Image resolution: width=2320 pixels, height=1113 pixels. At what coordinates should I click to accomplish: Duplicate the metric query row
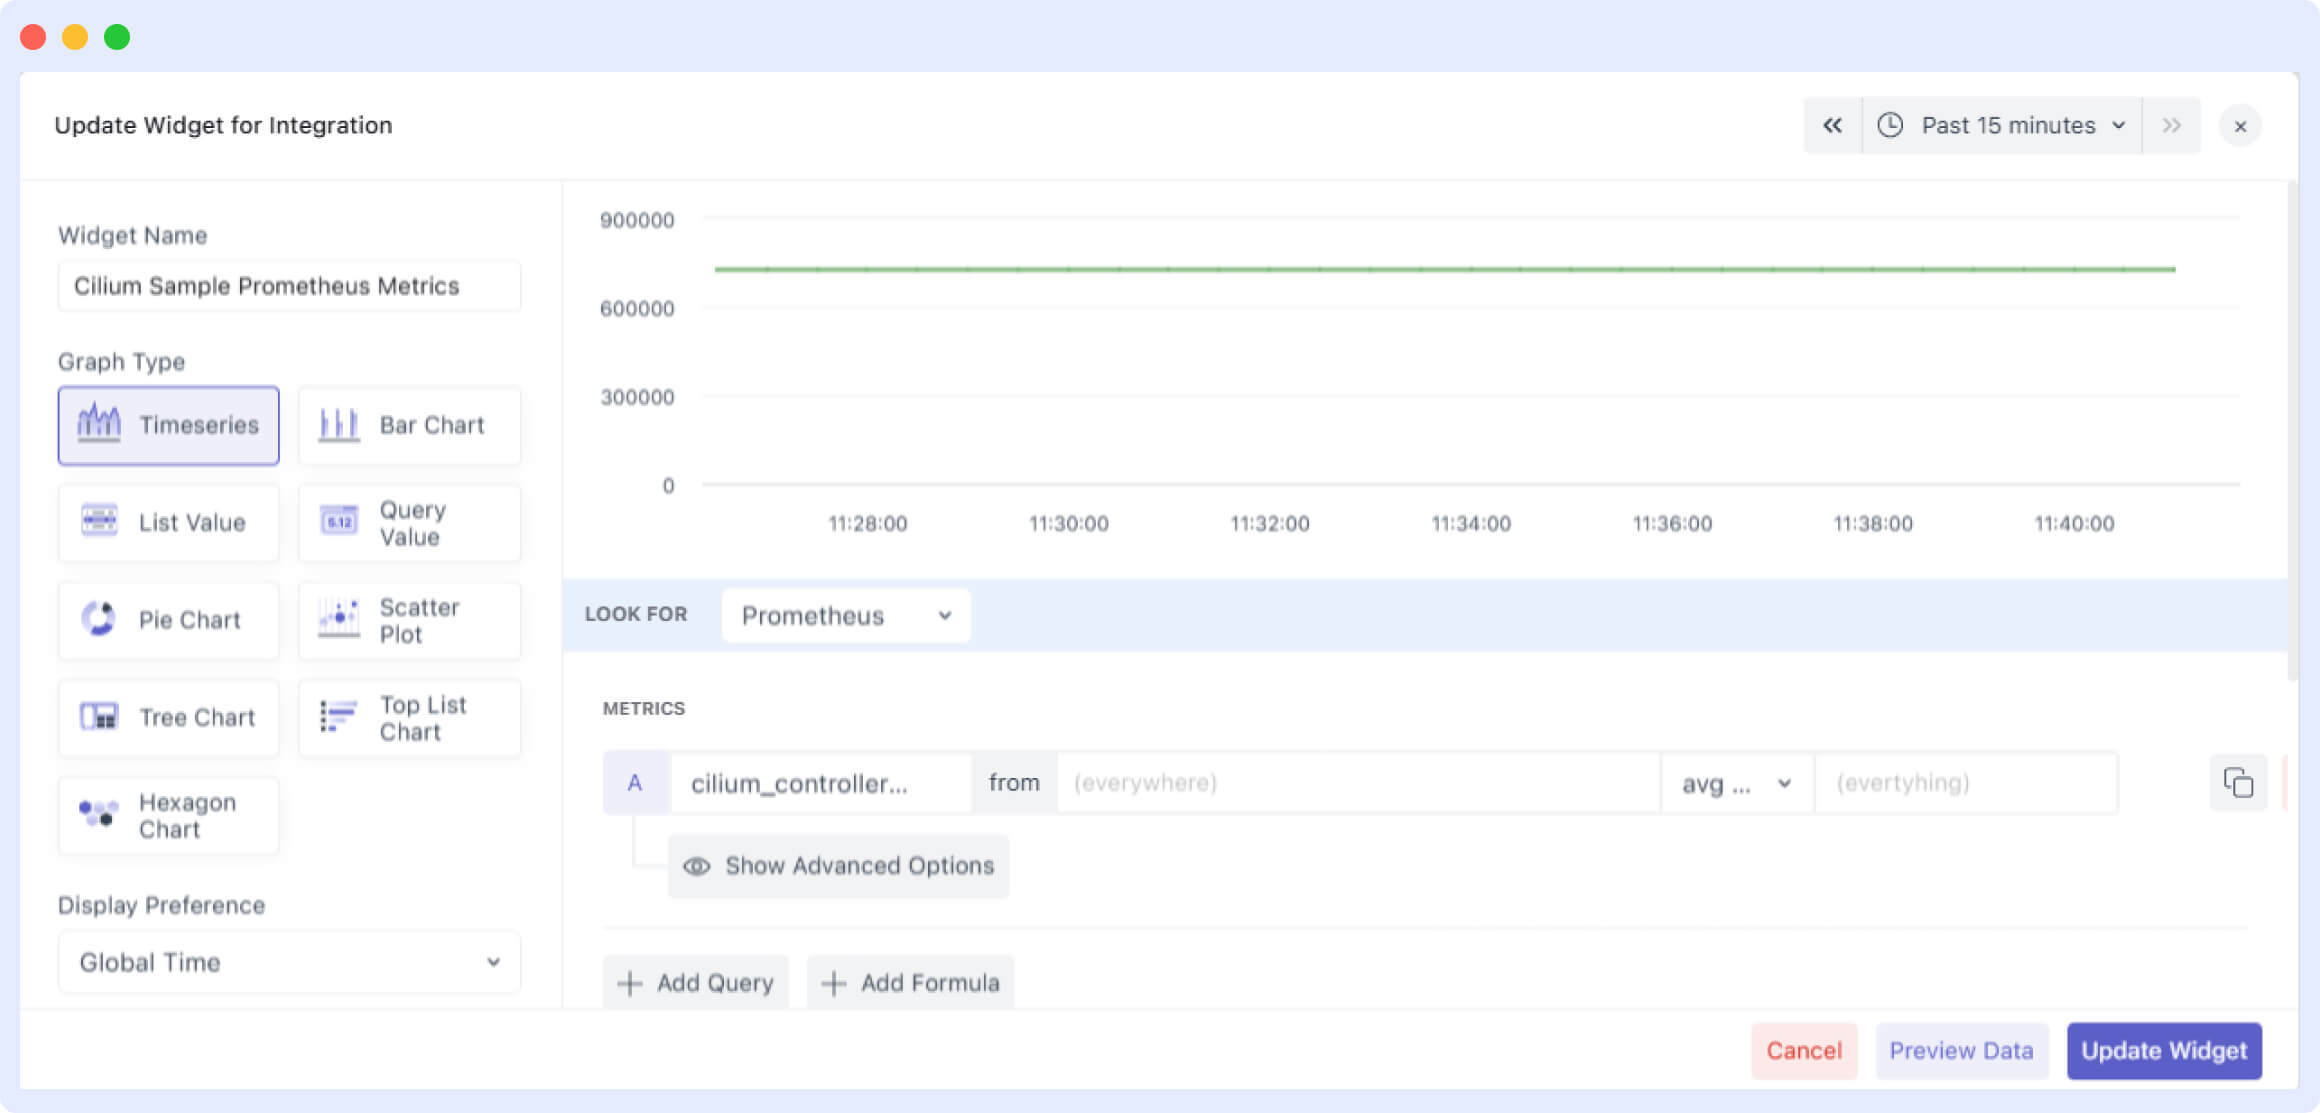[2238, 782]
